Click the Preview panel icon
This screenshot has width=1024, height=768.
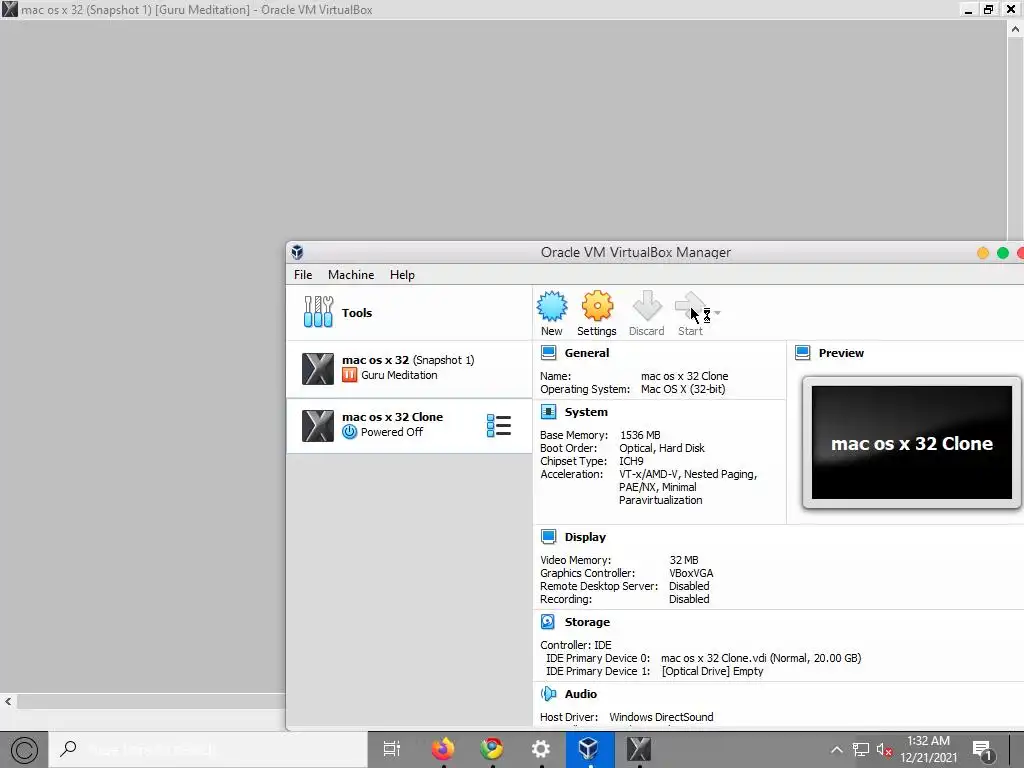[803, 353]
